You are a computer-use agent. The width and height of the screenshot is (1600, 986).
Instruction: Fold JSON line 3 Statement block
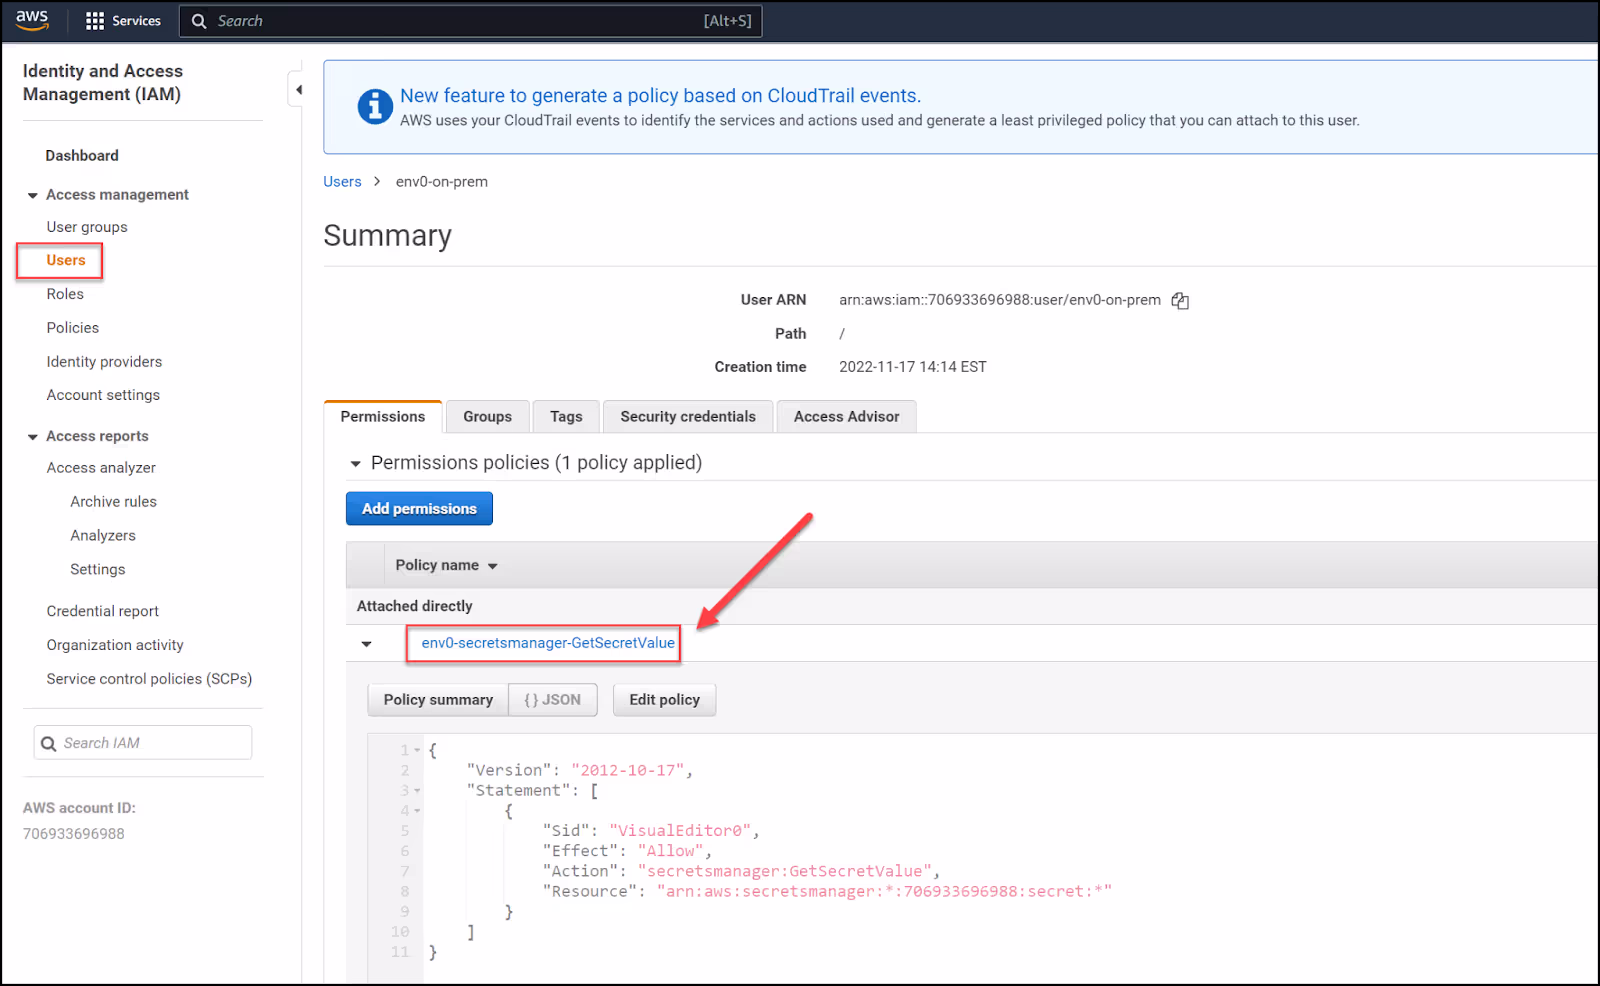click(x=418, y=791)
